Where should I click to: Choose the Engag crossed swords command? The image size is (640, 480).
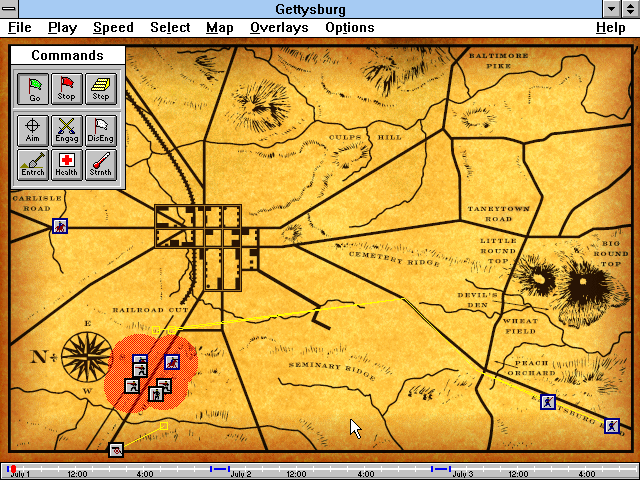tap(67, 131)
